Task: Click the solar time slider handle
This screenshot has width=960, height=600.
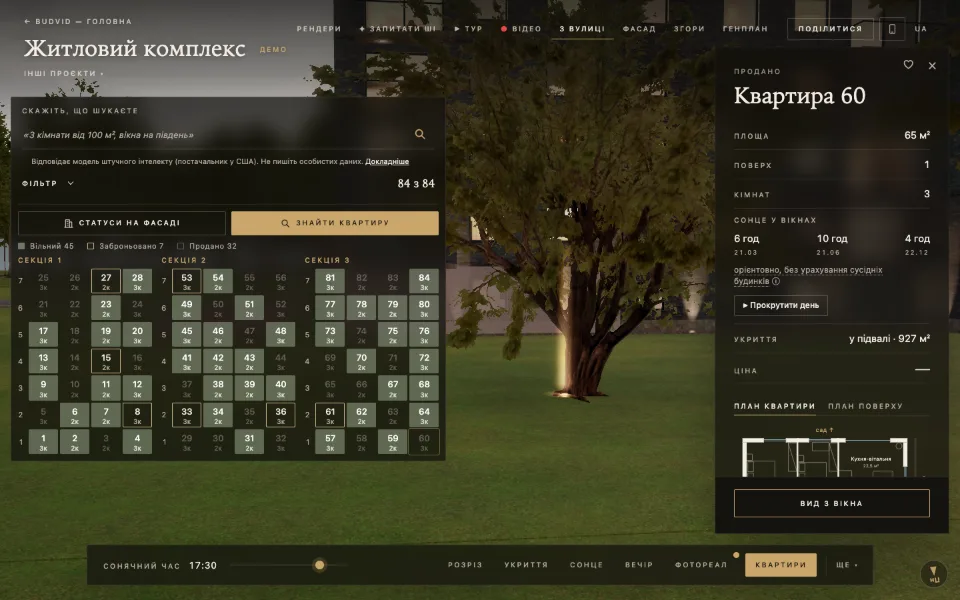Action: (x=319, y=565)
